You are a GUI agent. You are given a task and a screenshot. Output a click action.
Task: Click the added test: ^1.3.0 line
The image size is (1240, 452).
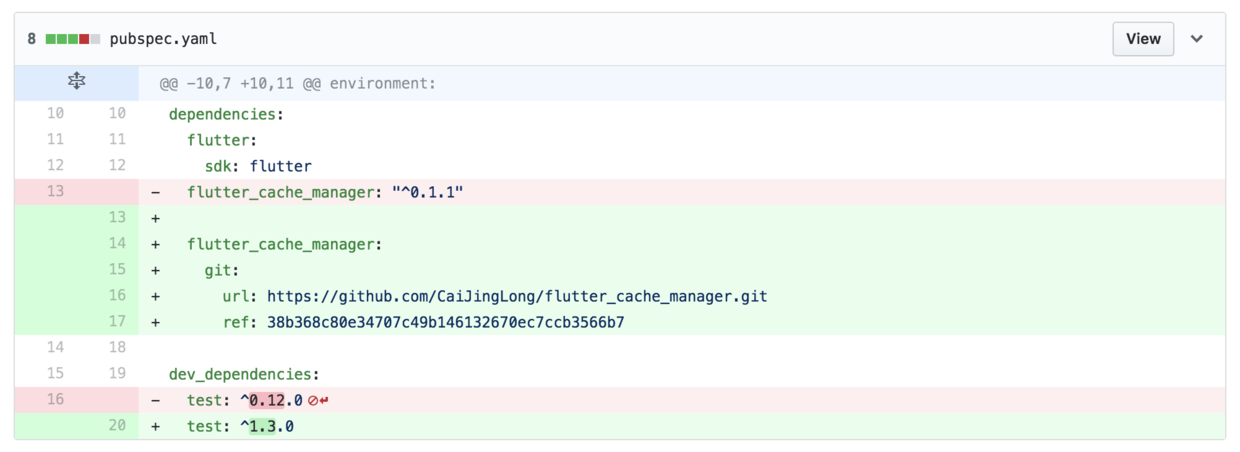(x=240, y=426)
